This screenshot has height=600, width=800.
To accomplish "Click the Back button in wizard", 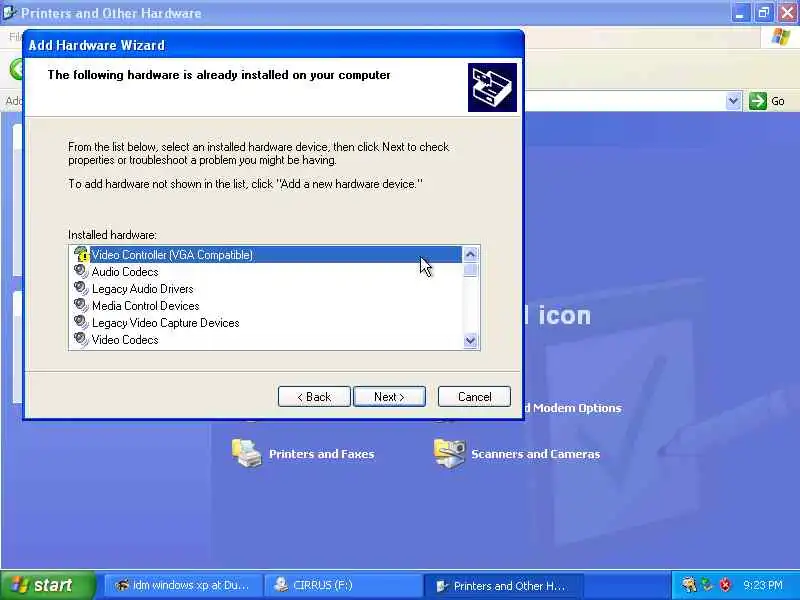I will tap(314, 396).
